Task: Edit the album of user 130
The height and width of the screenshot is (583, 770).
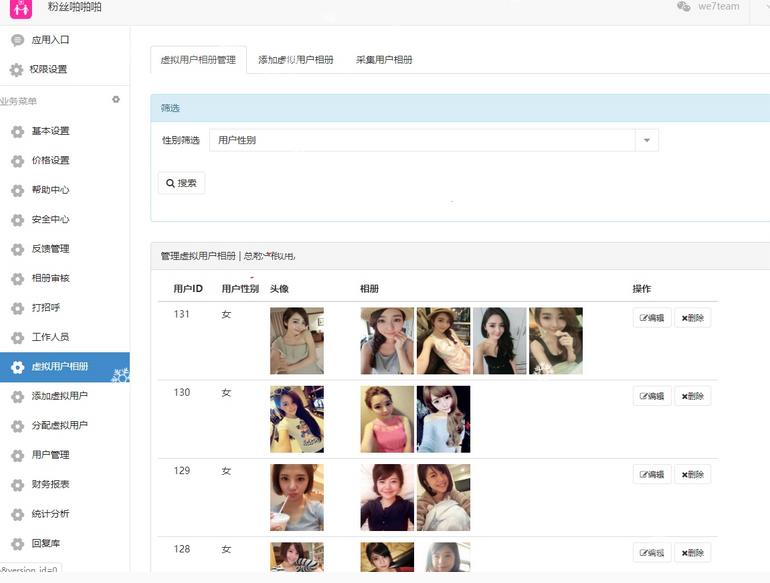Action: pyautogui.click(x=652, y=396)
